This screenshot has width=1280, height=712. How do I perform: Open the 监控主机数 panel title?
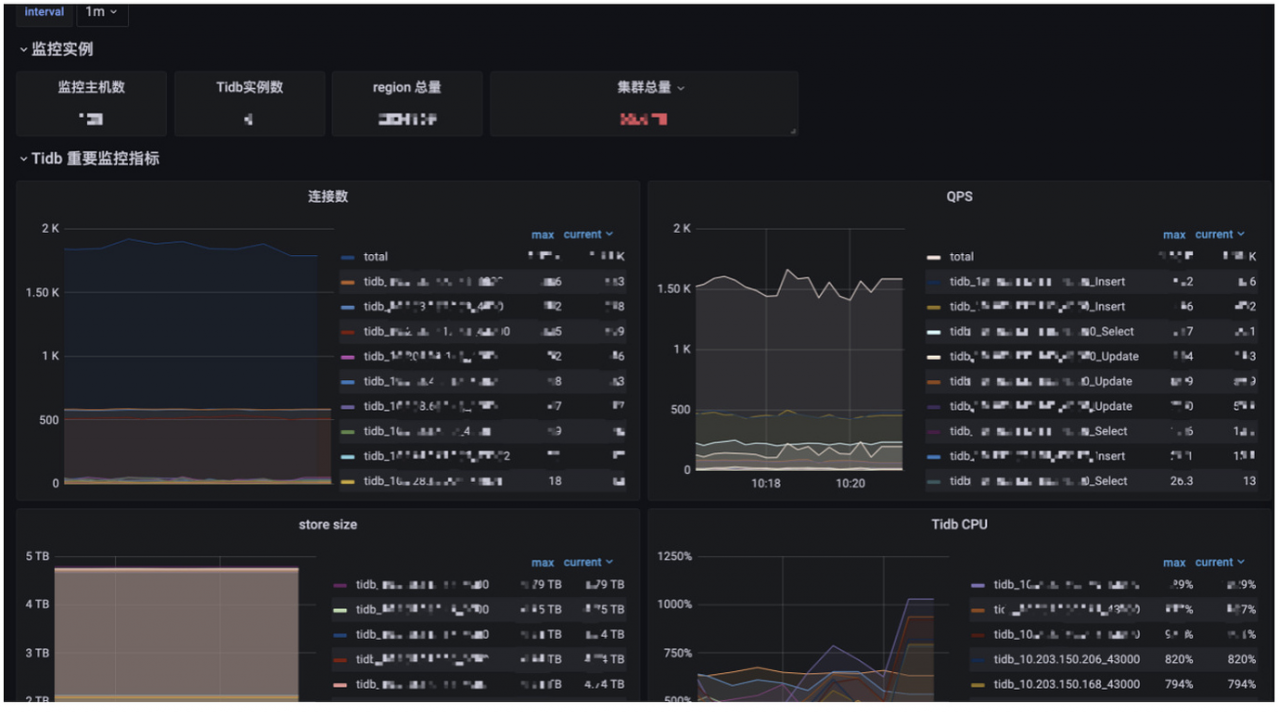point(91,87)
